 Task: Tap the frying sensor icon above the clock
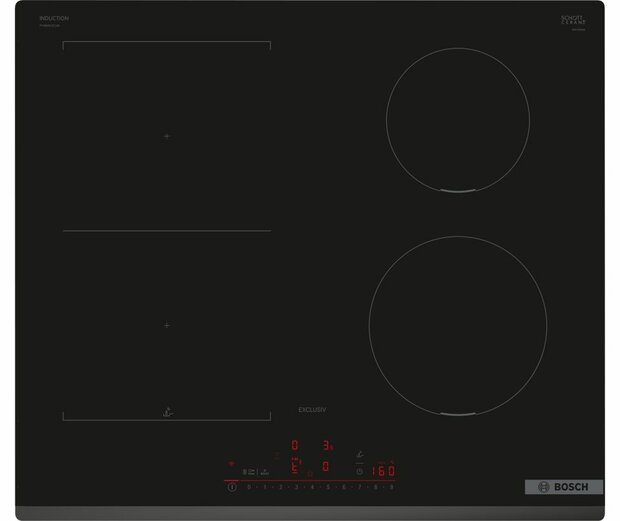359,454
